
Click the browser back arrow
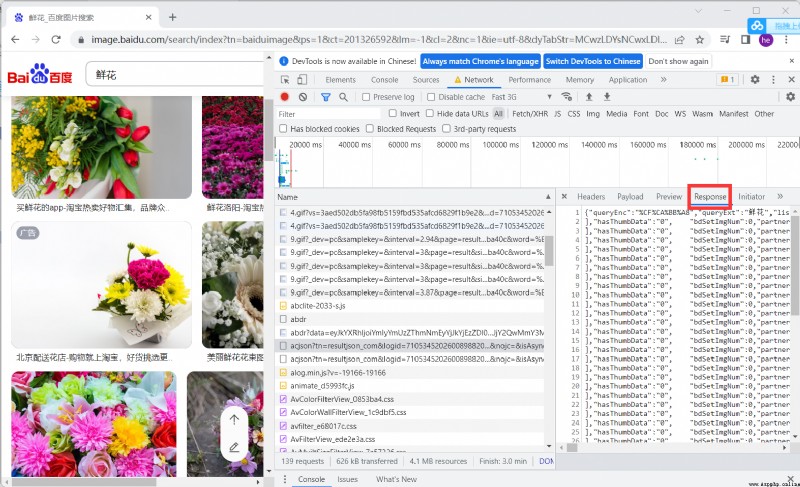(15, 39)
